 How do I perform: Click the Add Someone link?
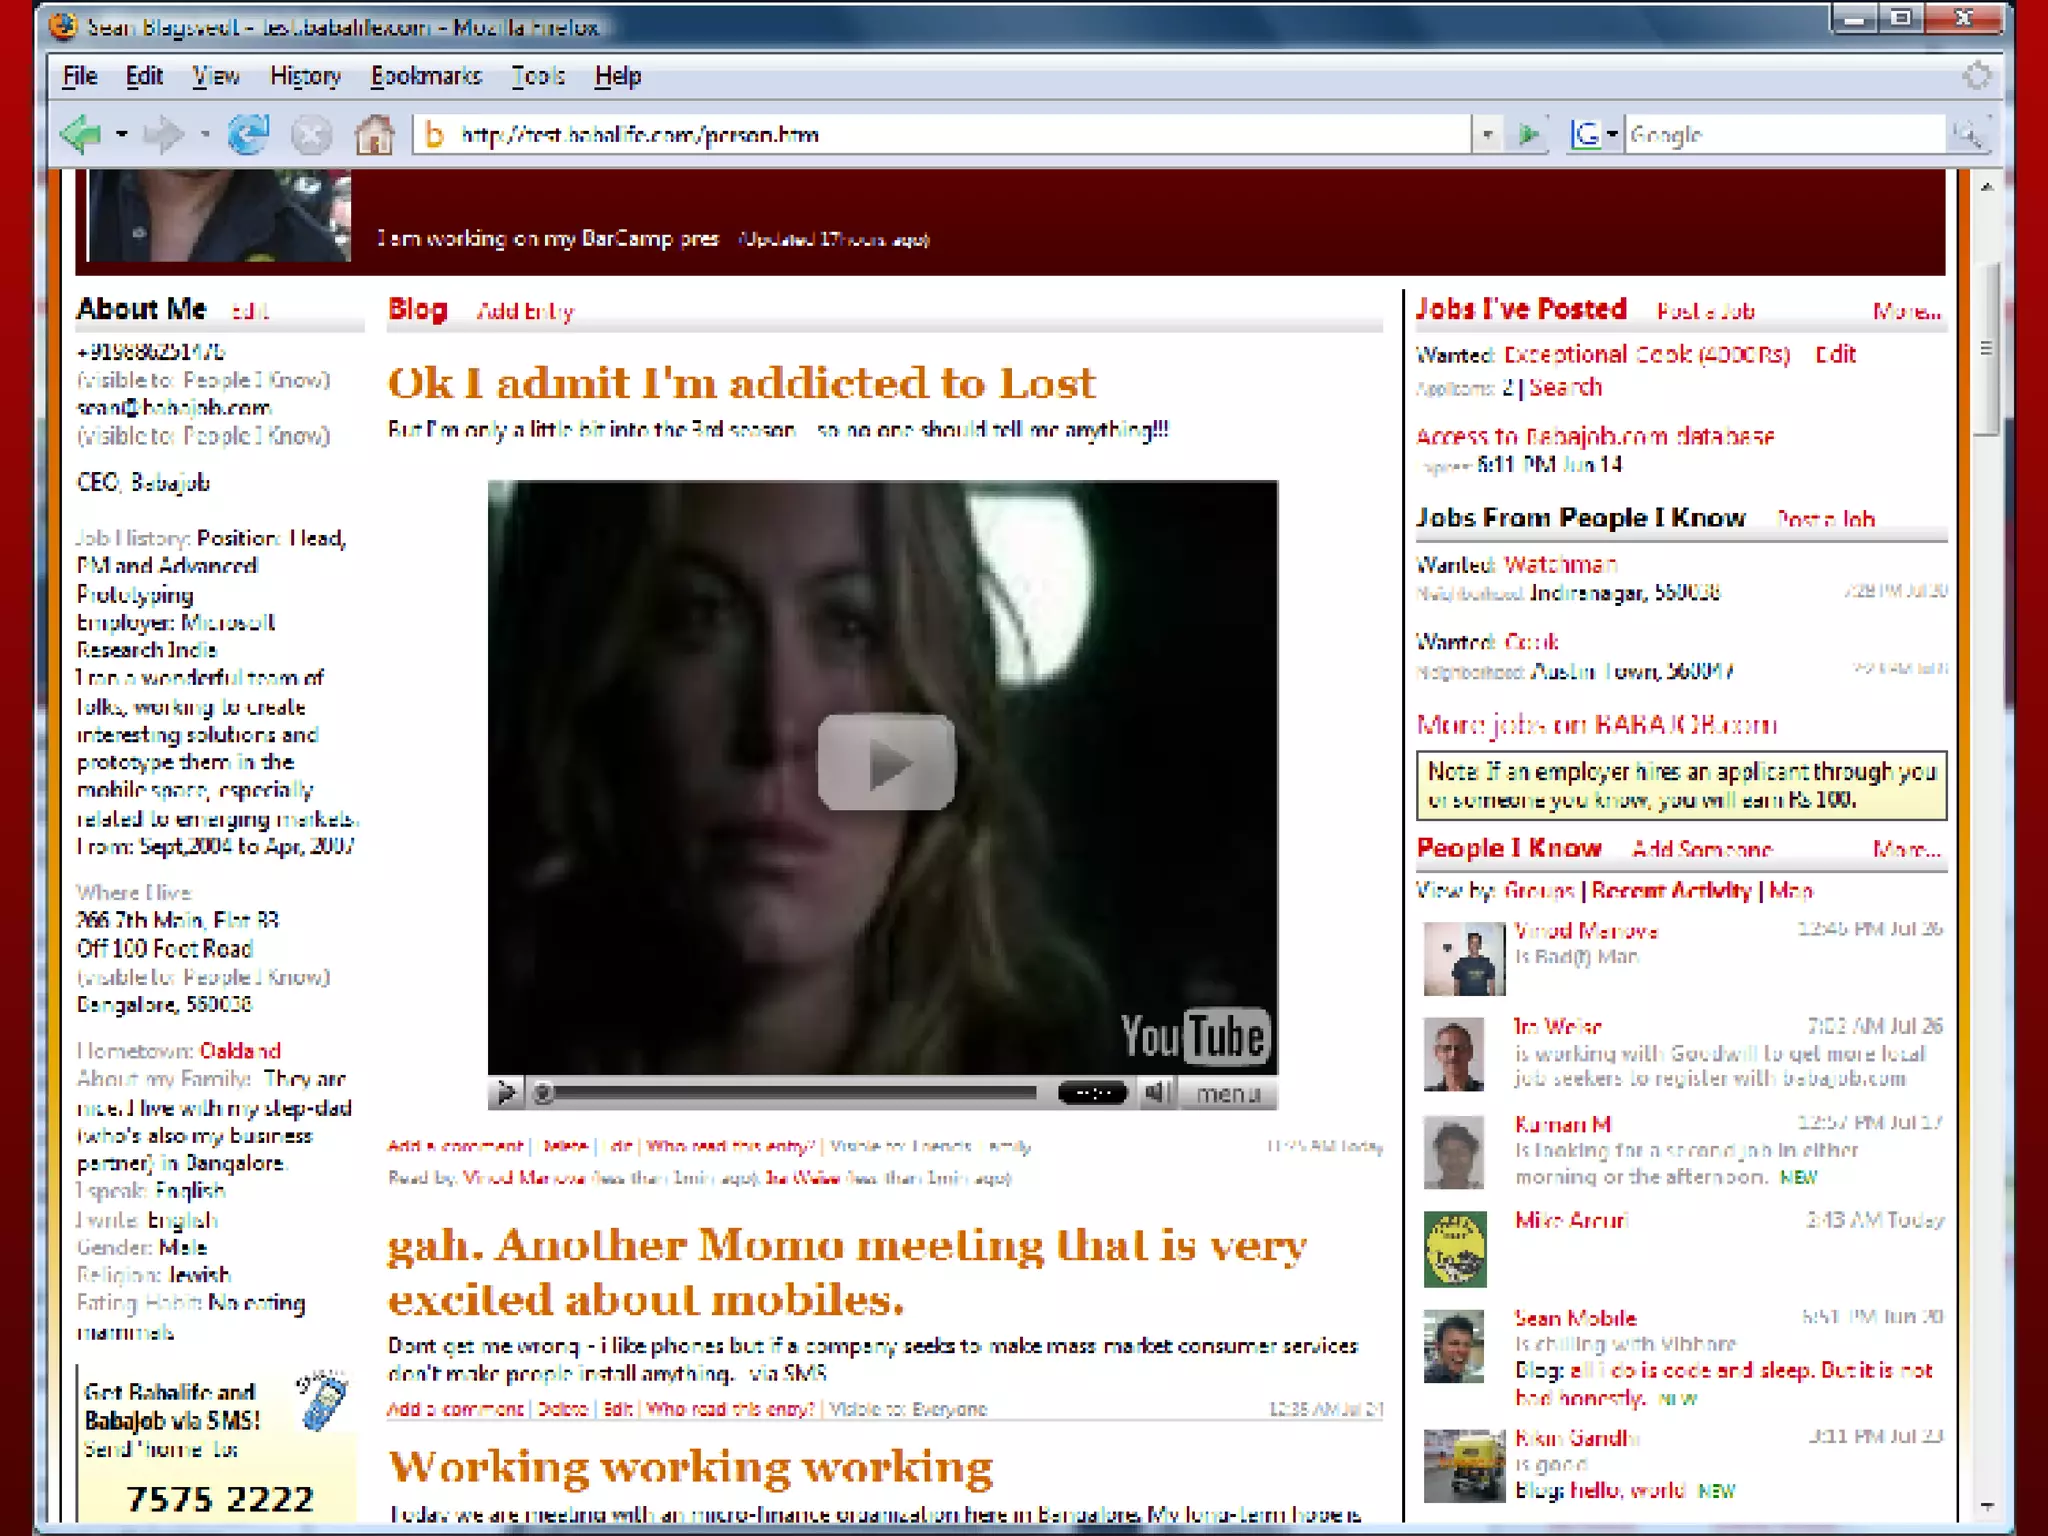coord(1702,849)
